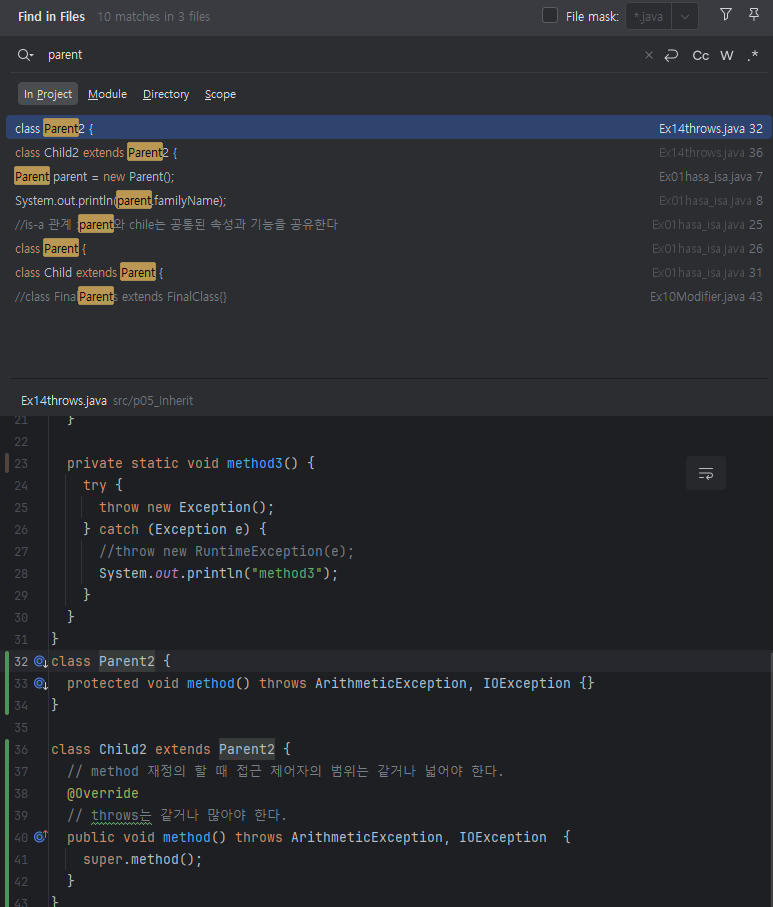Pin the Find in Files window

(x=753, y=14)
